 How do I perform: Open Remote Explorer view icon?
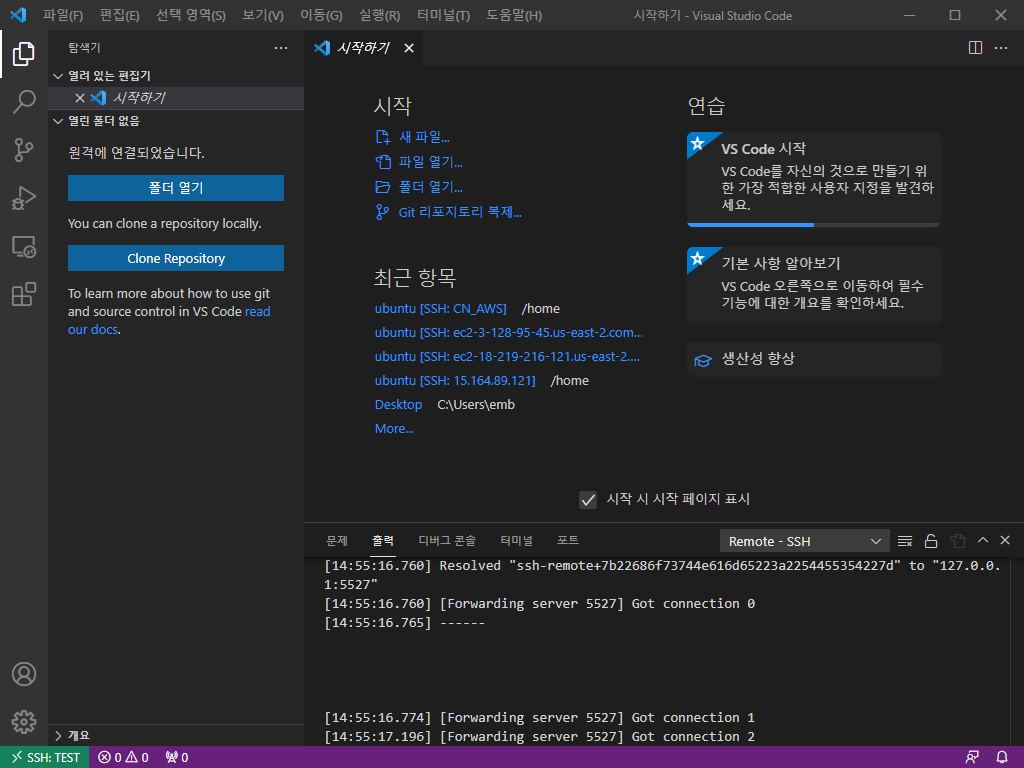click(24, 246)
